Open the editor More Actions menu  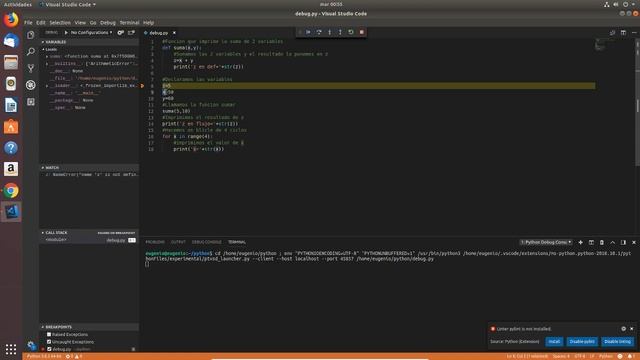pyautogui.click(x=634, y=33)
